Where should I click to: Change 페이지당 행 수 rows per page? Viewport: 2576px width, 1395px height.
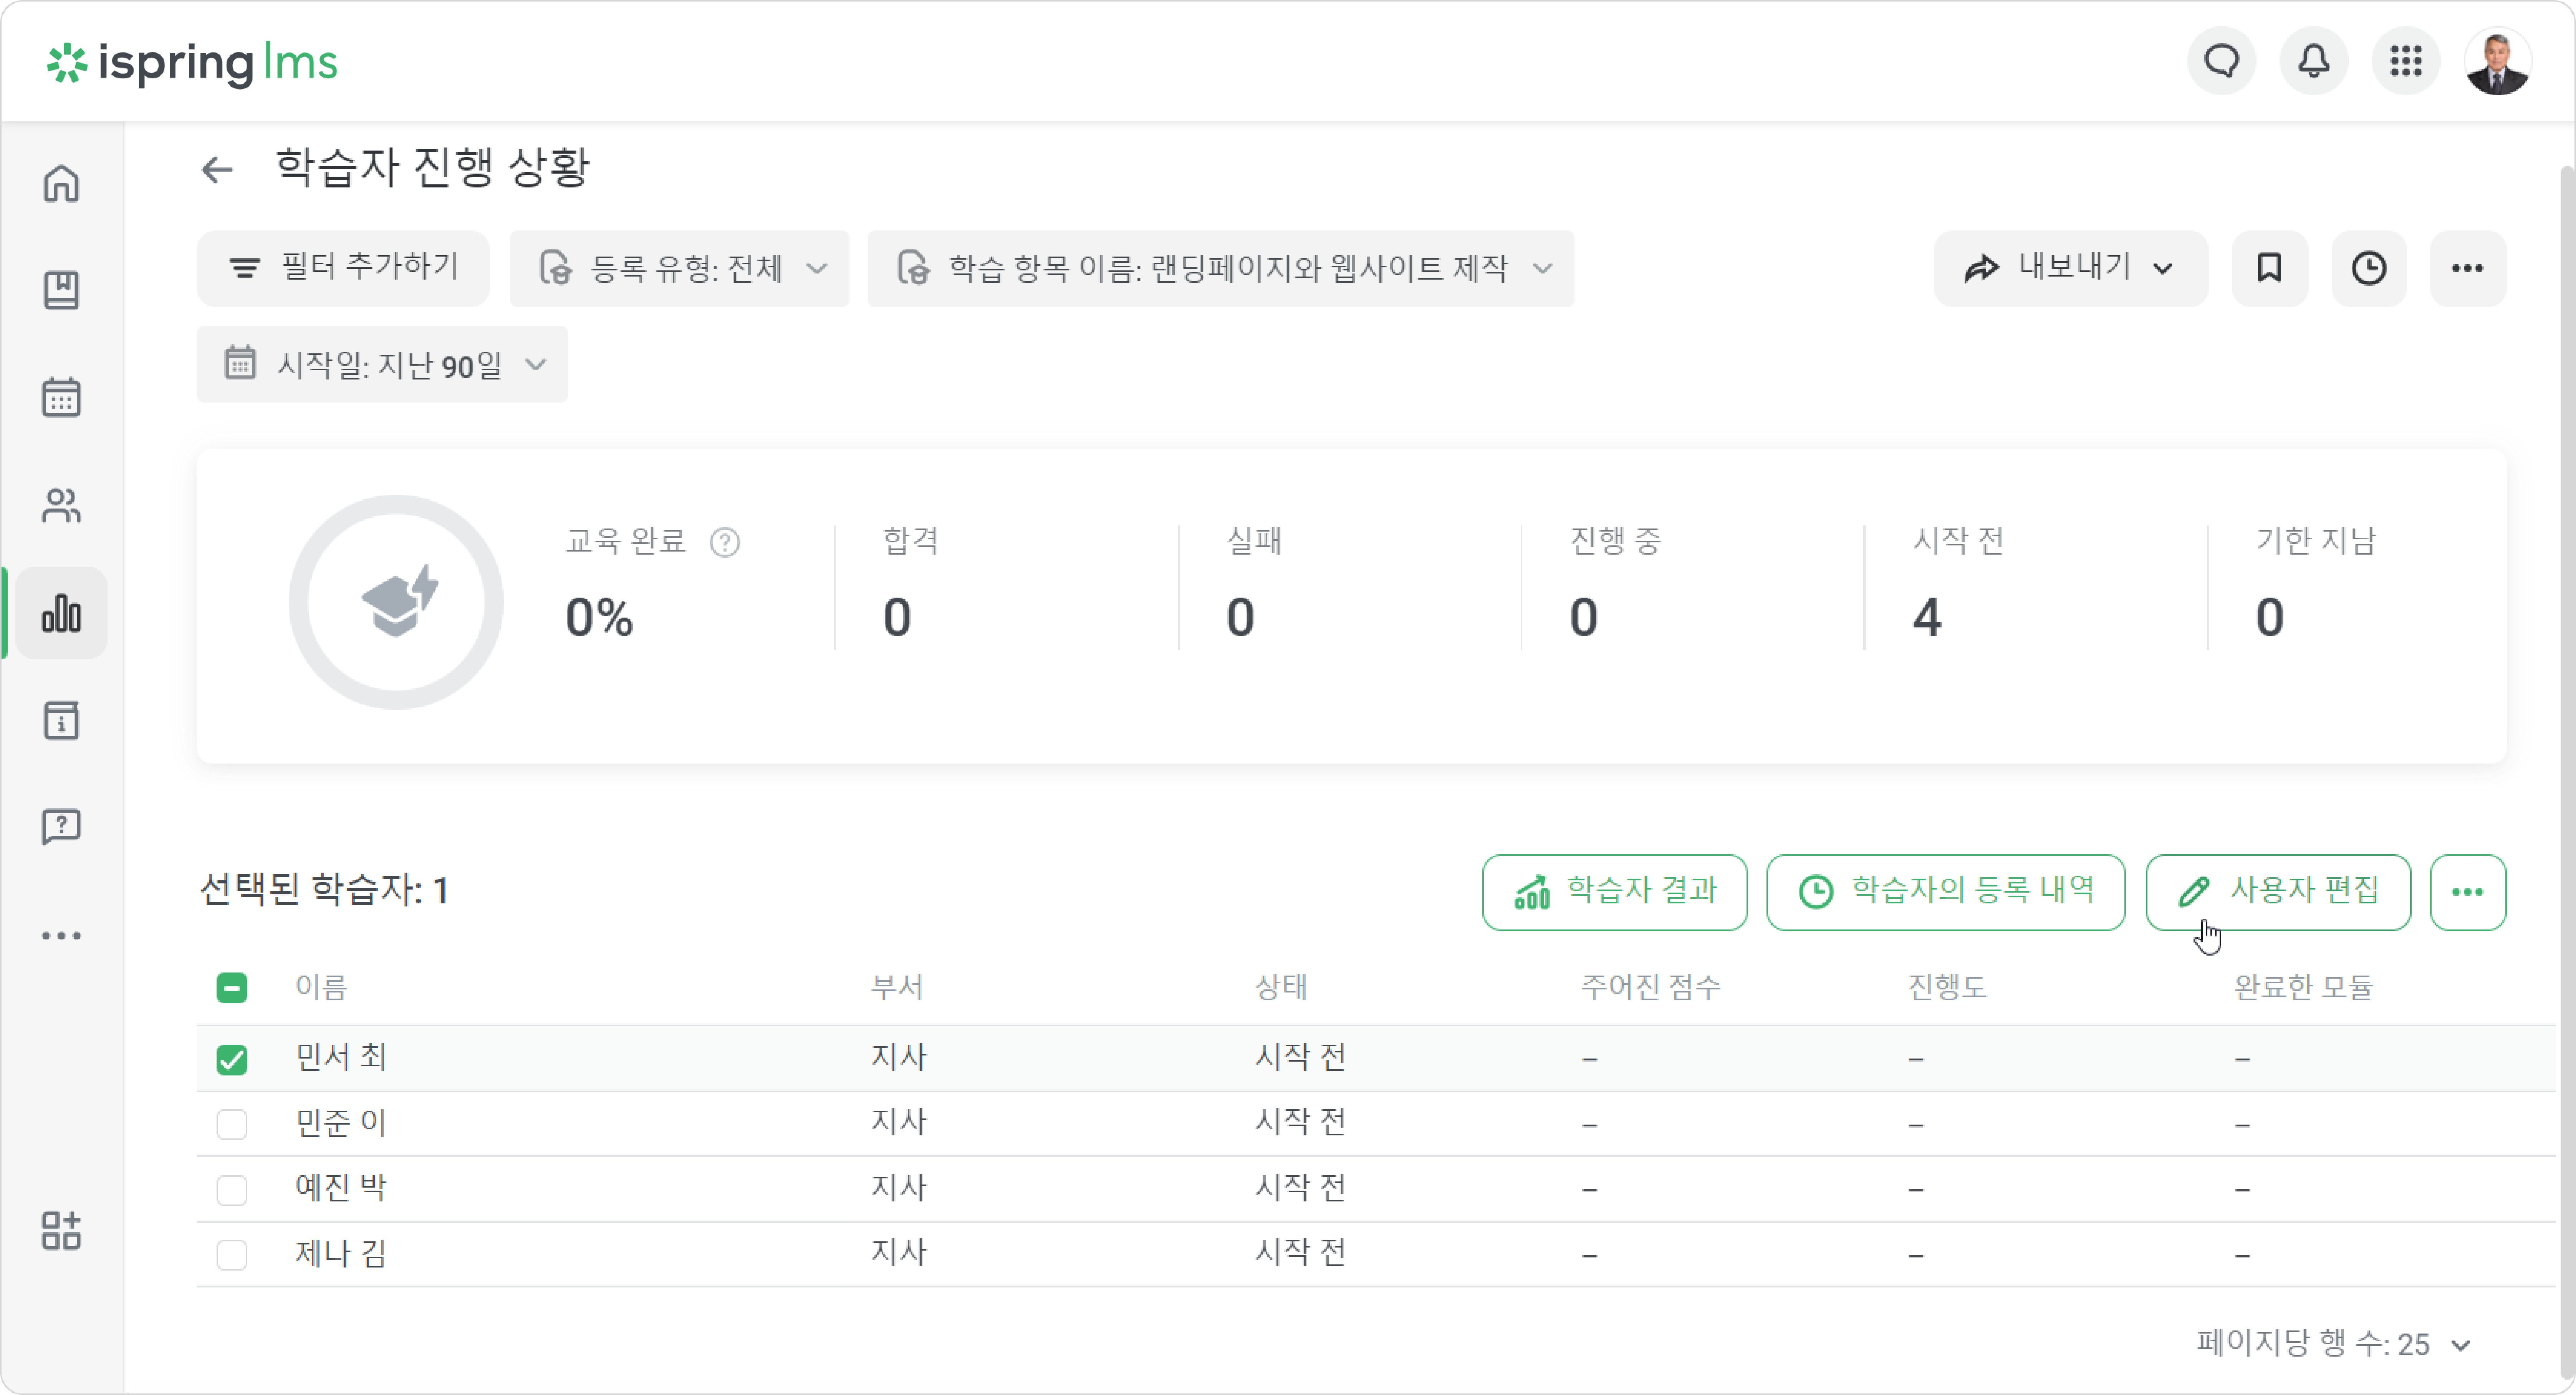pos(2334,1343)
